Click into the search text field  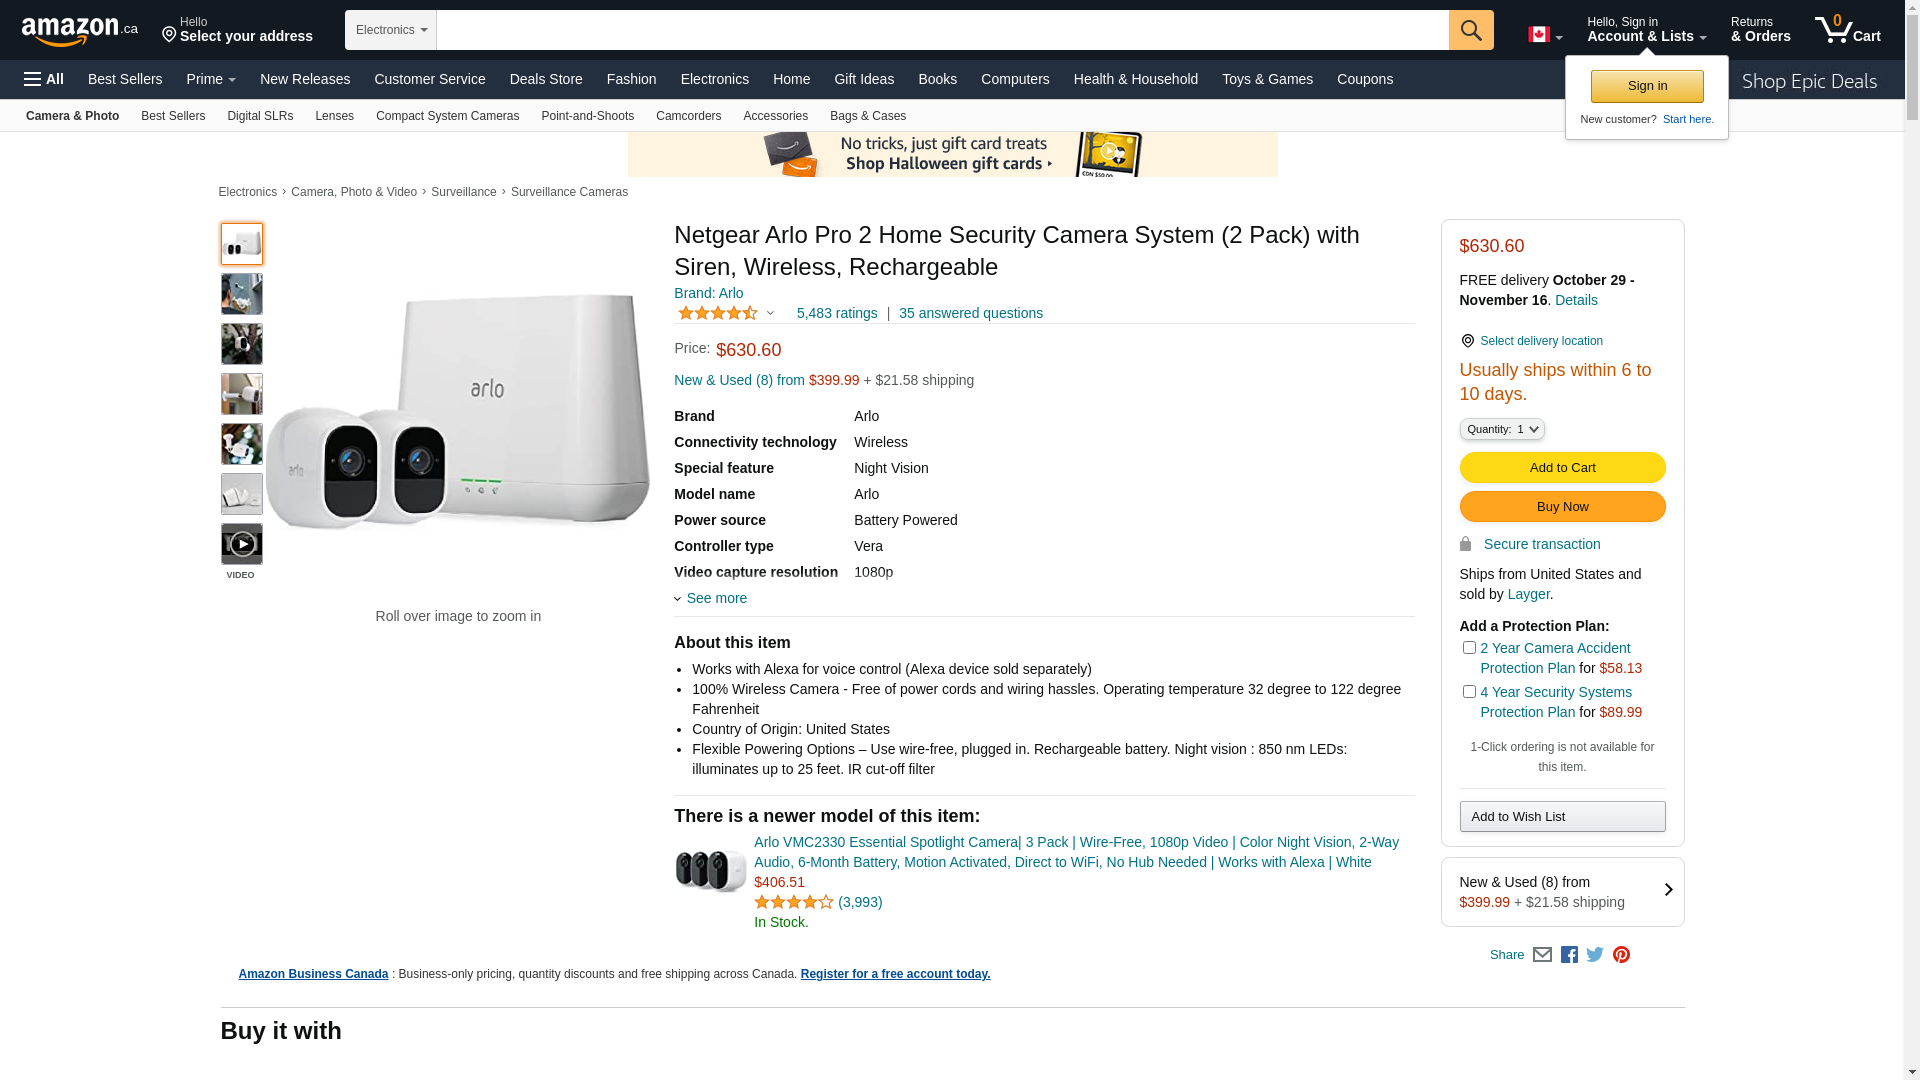click(942, 30)
